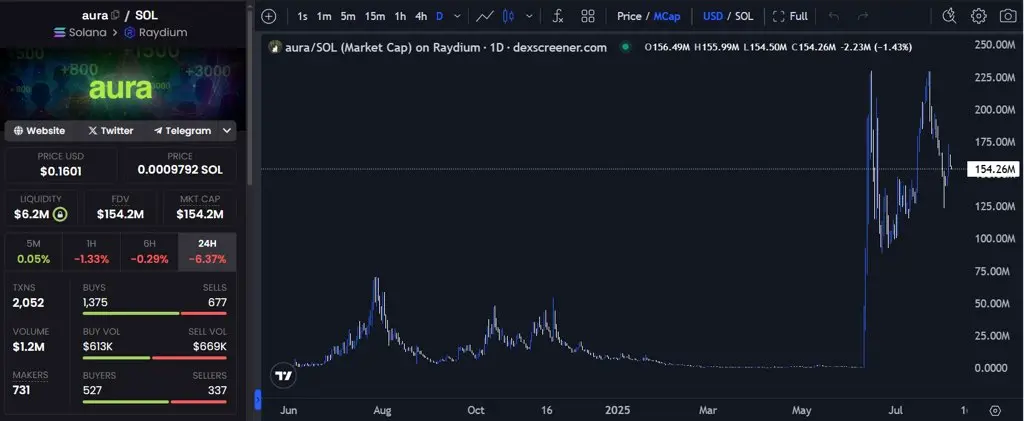Click the TradingView logo on the chart

(x=283, y=377)
